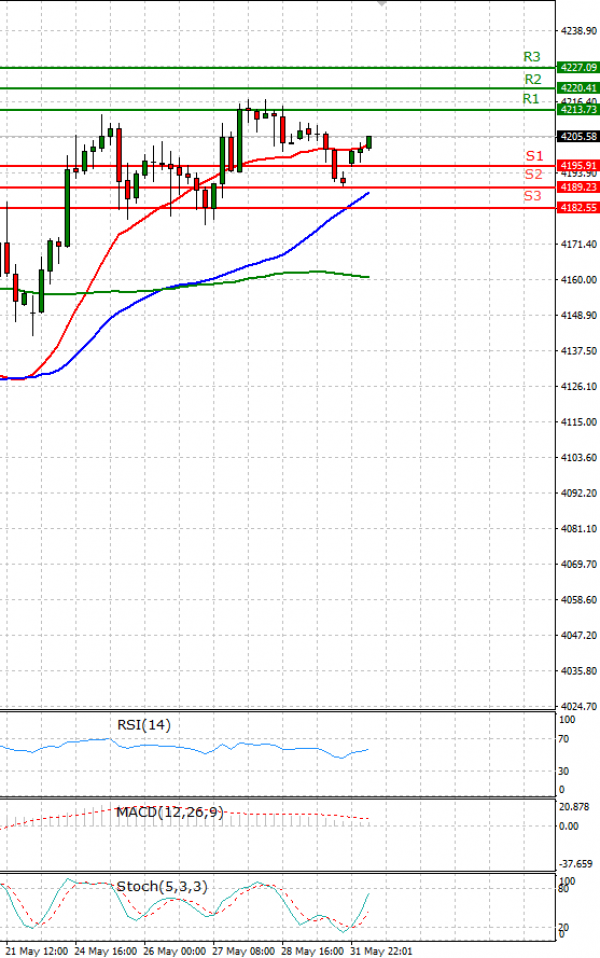The image size is (600, 958).
Task: Click the 26 May 00:00 date label
Action: [174, 951]
